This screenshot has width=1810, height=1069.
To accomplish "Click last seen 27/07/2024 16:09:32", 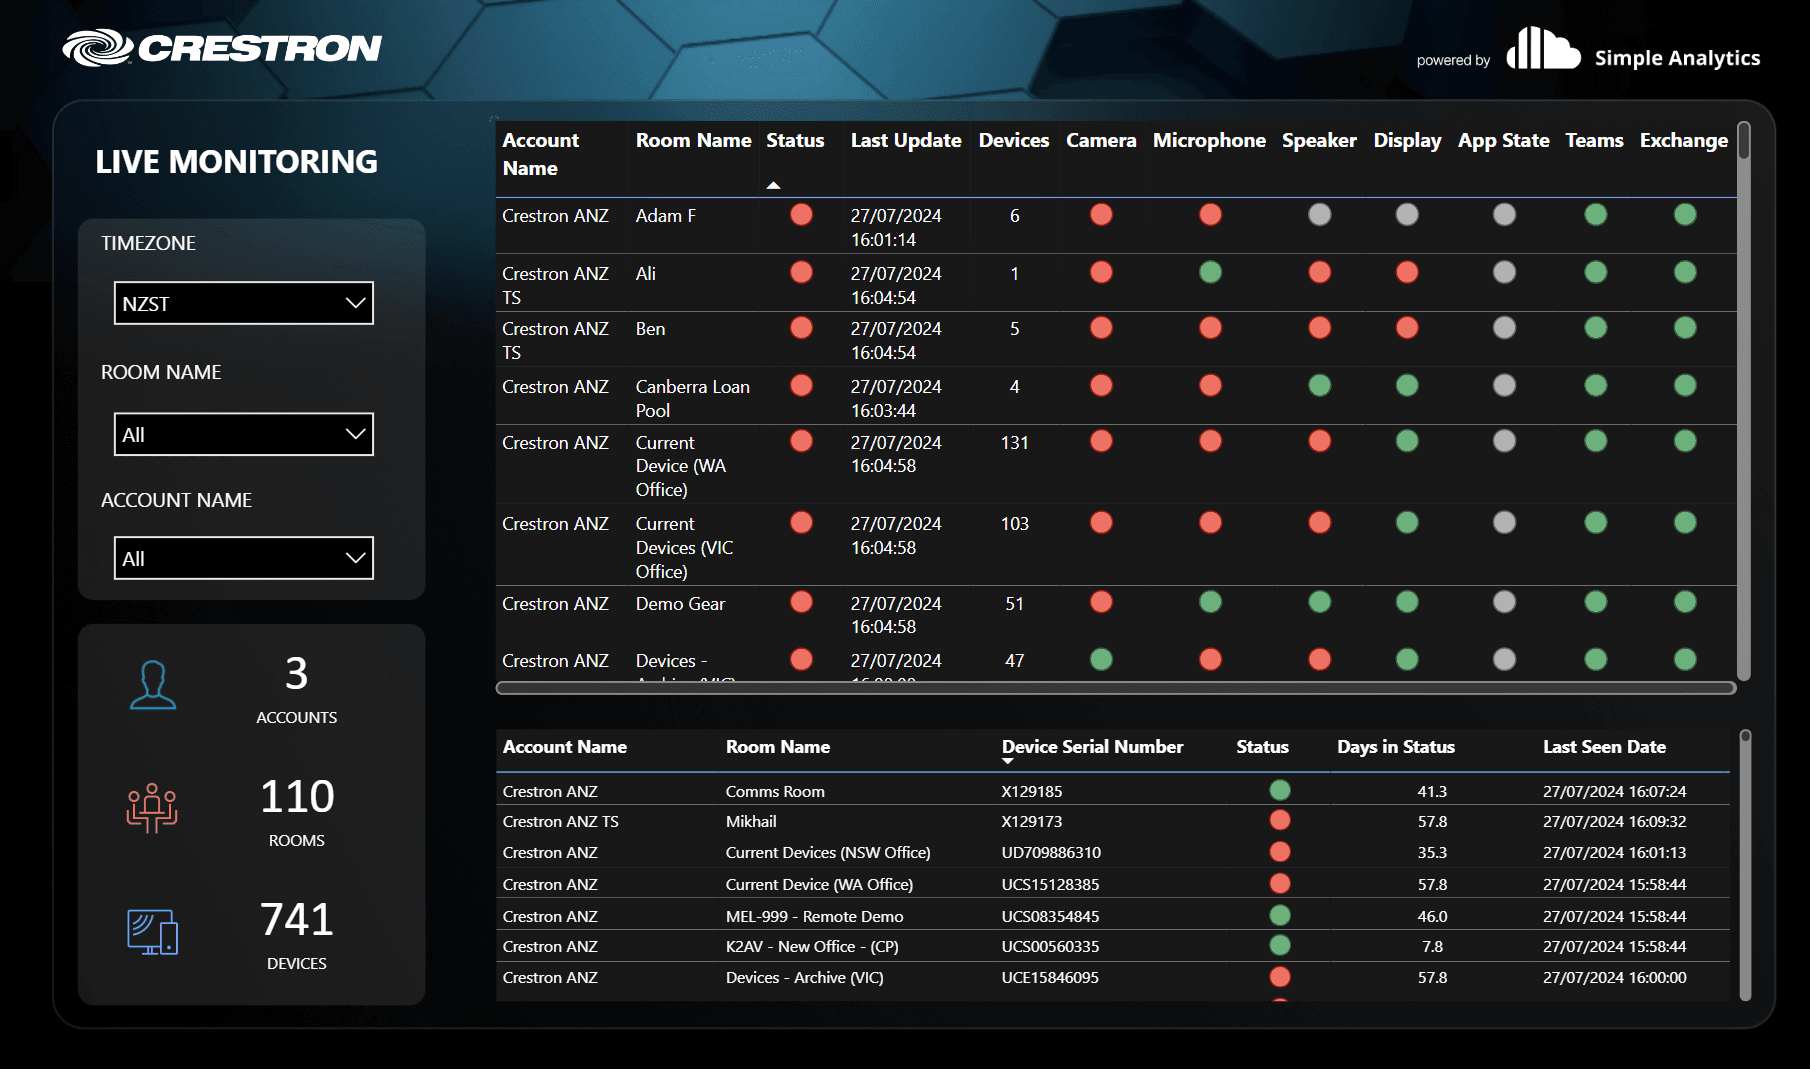I will pos(1614,821).
